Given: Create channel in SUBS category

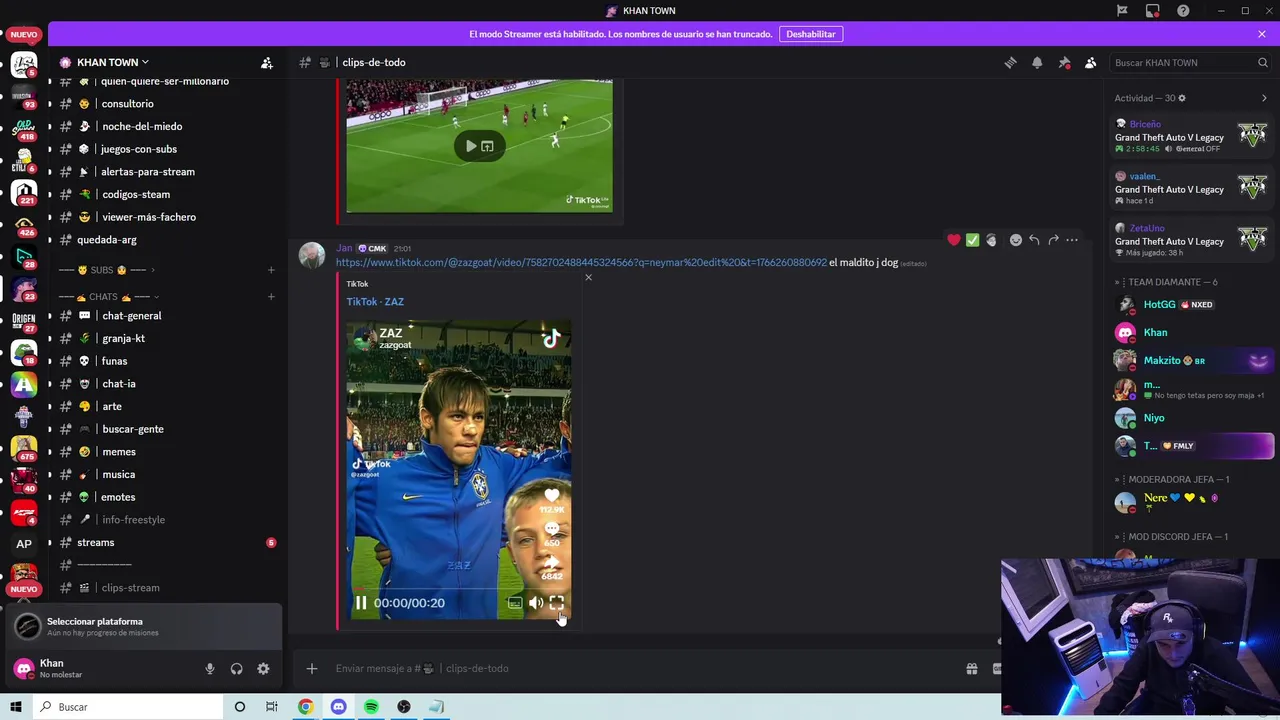Looking at the screenshot, I should [x=271, y=270].
